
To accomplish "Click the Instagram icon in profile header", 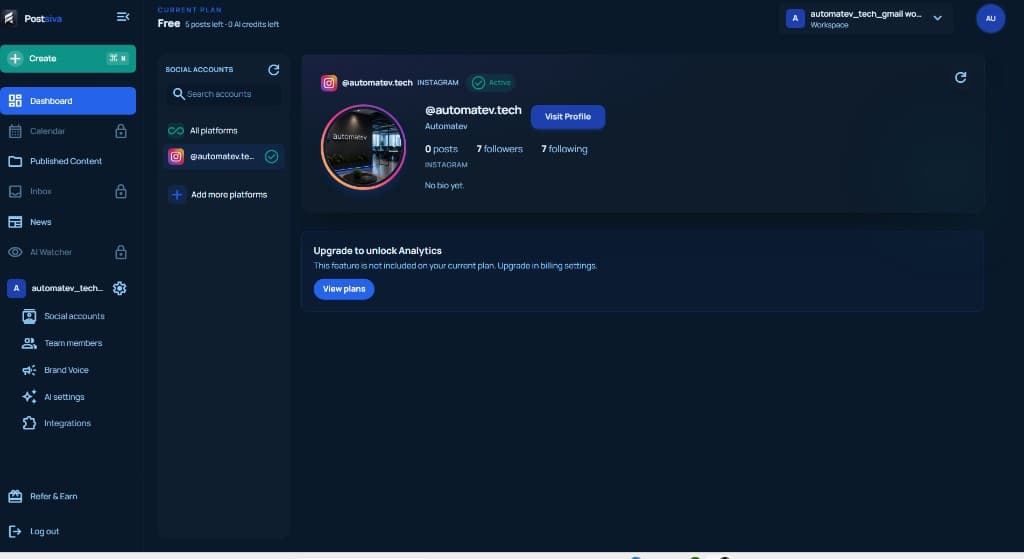I will point(329,83).
